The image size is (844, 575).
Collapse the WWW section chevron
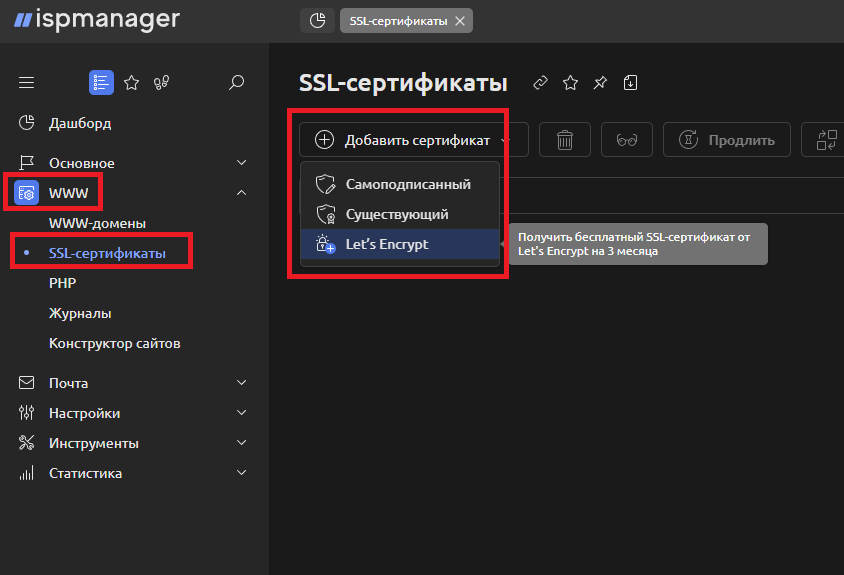(x=242, y=193)
